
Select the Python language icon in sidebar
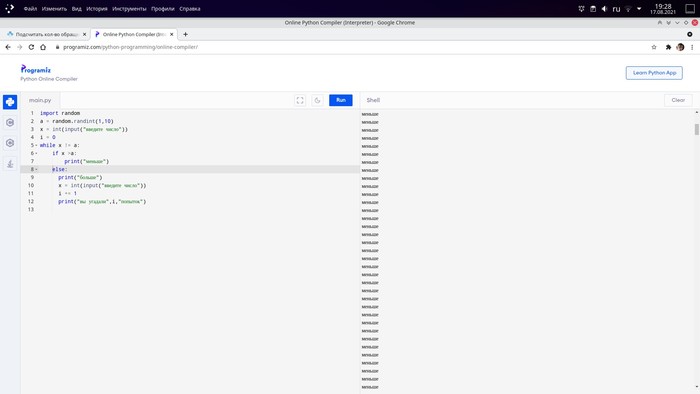pos(10,102)
